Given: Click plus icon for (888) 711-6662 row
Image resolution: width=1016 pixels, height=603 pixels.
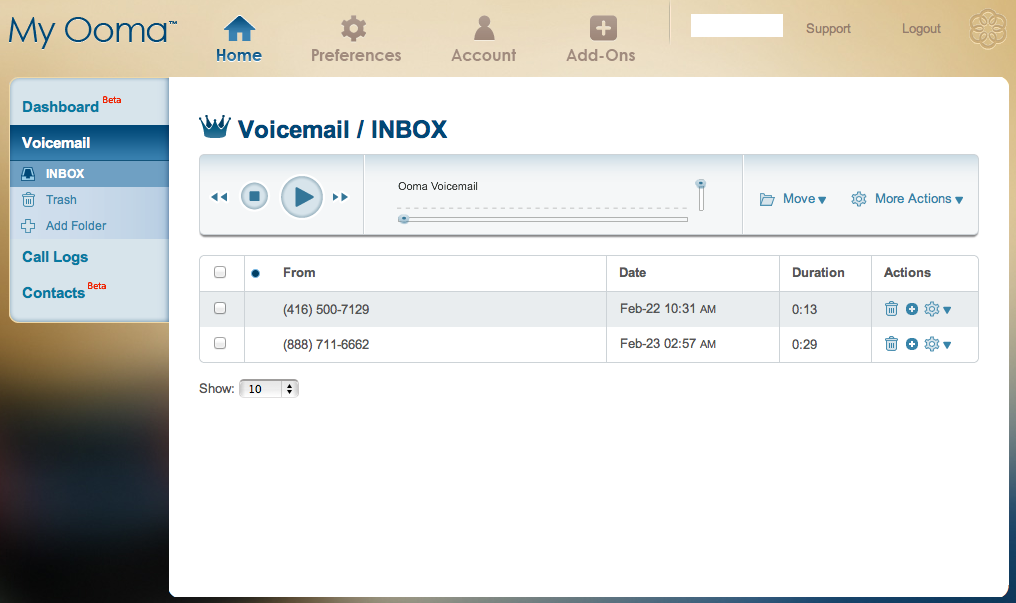Looking at the screenshot, I should [x=912, y=344].
